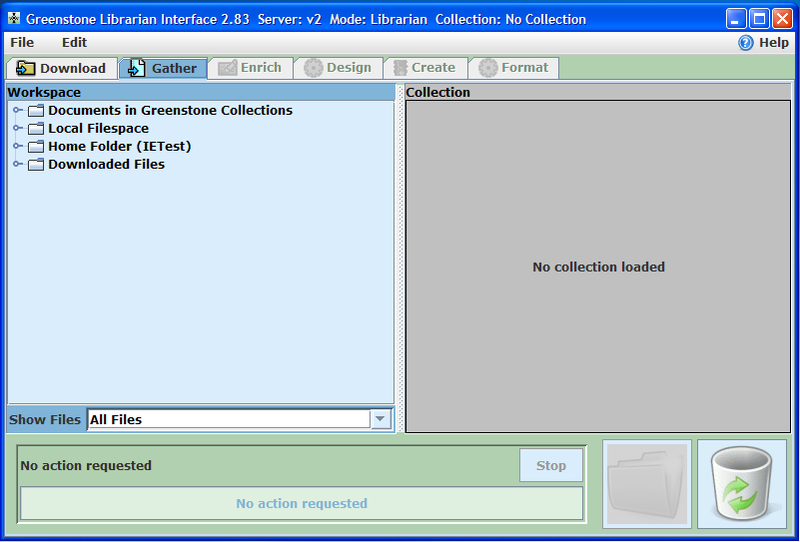Select the Gather tab

163,68
